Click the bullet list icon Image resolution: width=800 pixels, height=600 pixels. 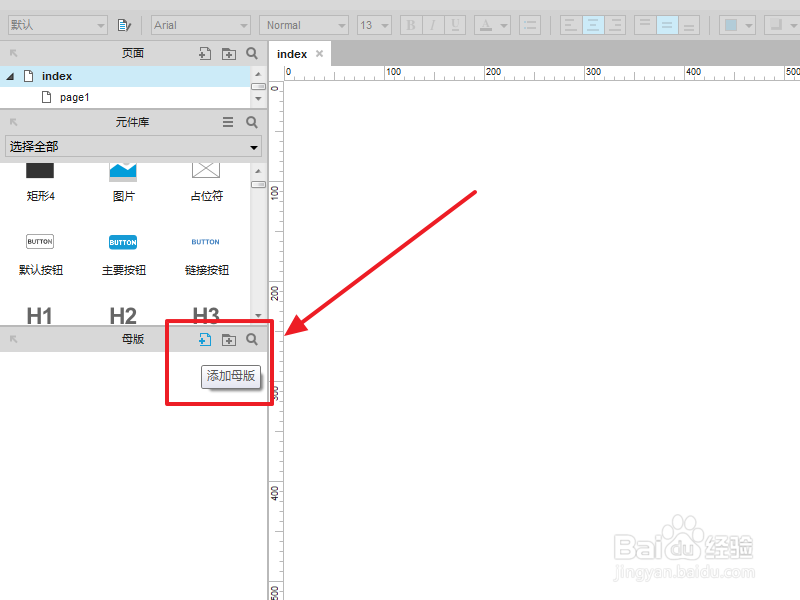pos(530,25)
